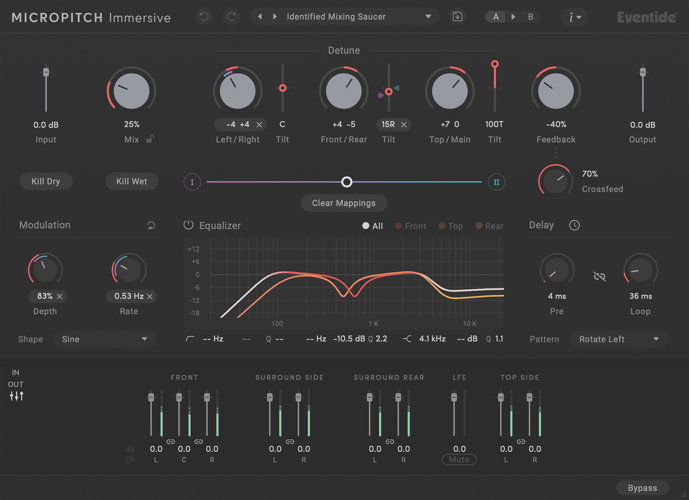Viewport: 689px width, 500px height.
Task: Click the Delay tempo sync clock icon
Action: point(574,226)
